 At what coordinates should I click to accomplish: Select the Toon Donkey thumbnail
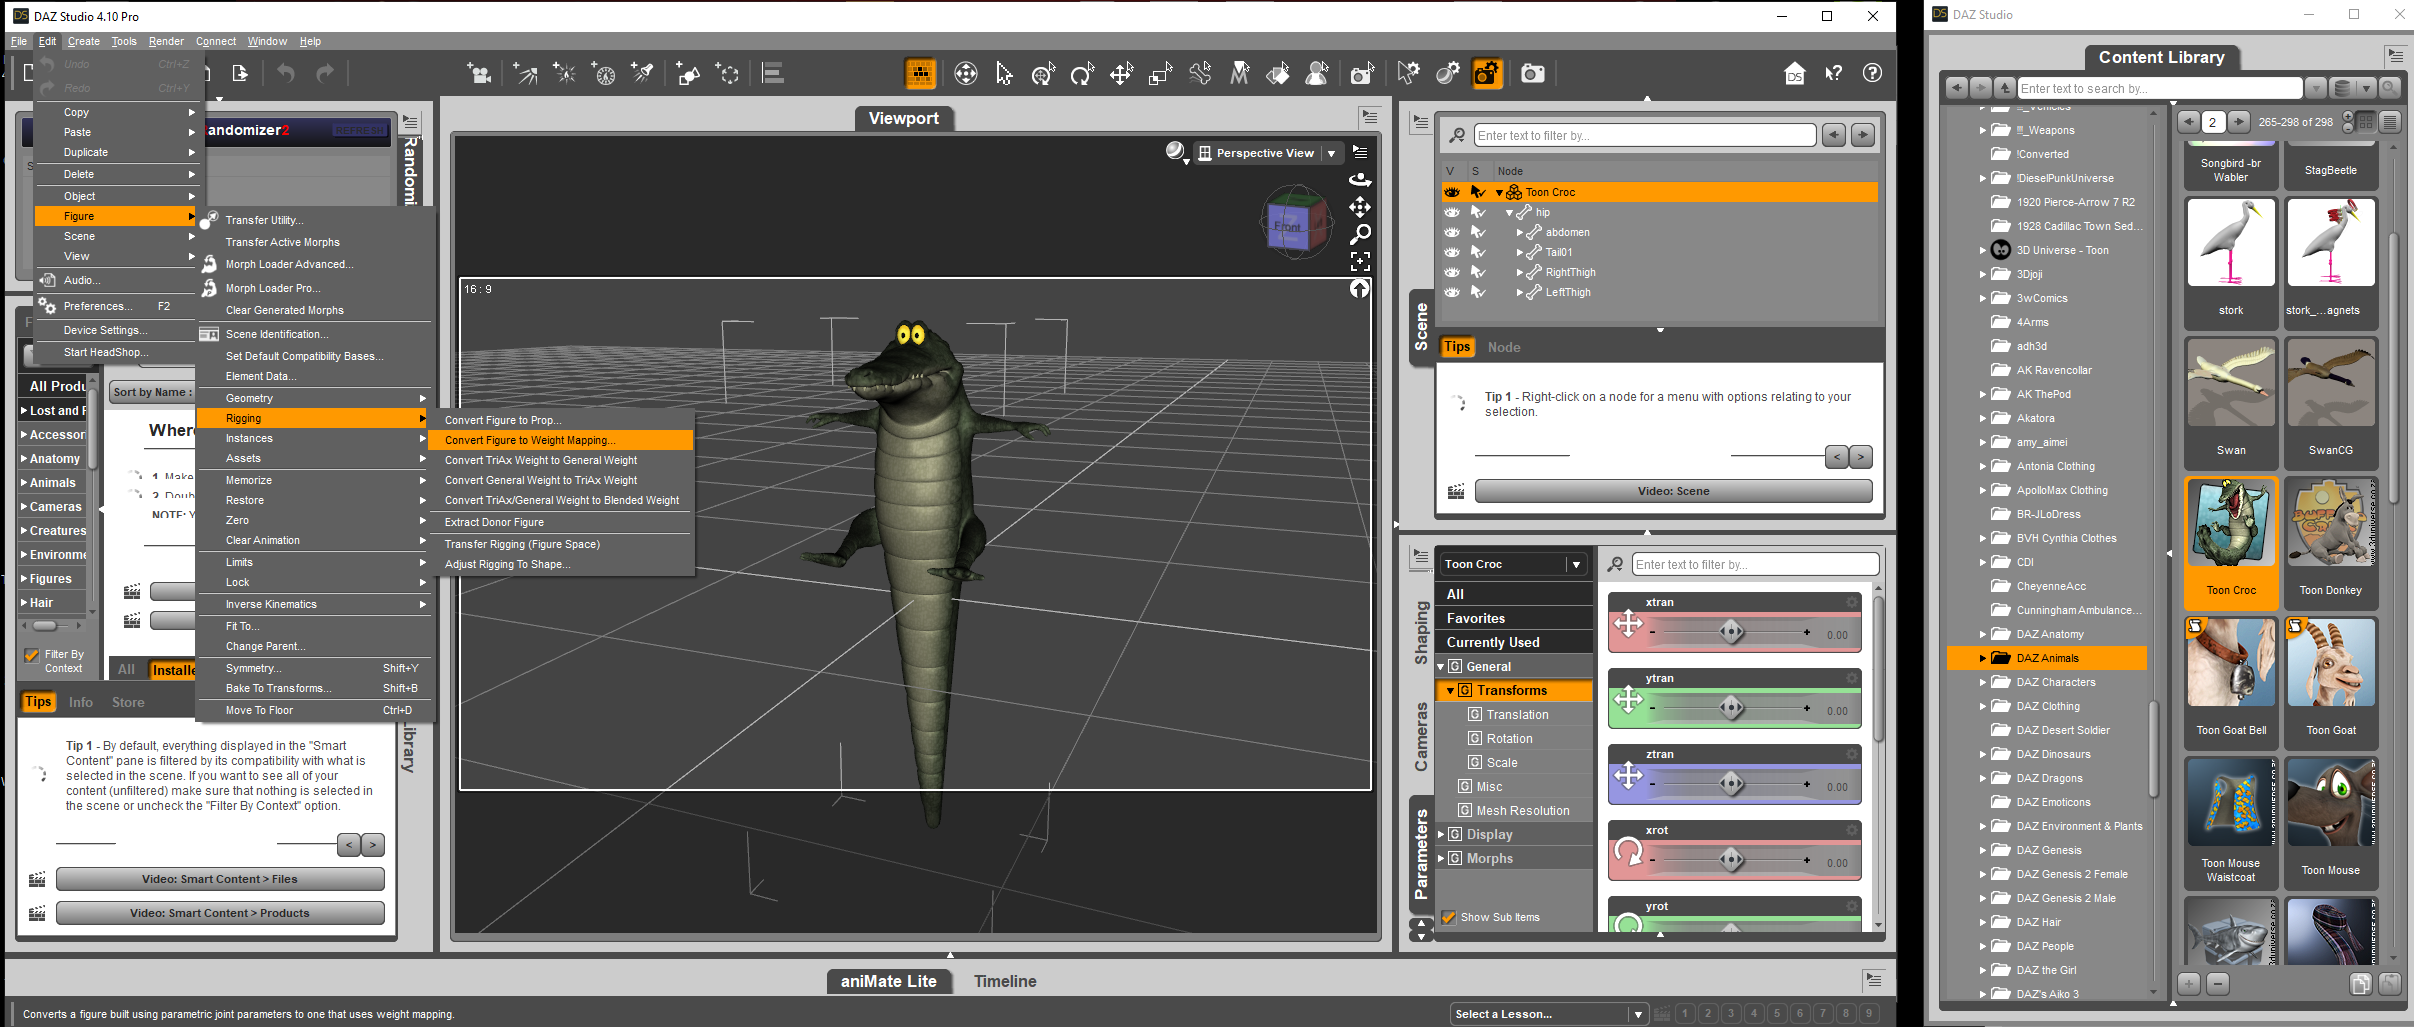[x=2330, y=542]
